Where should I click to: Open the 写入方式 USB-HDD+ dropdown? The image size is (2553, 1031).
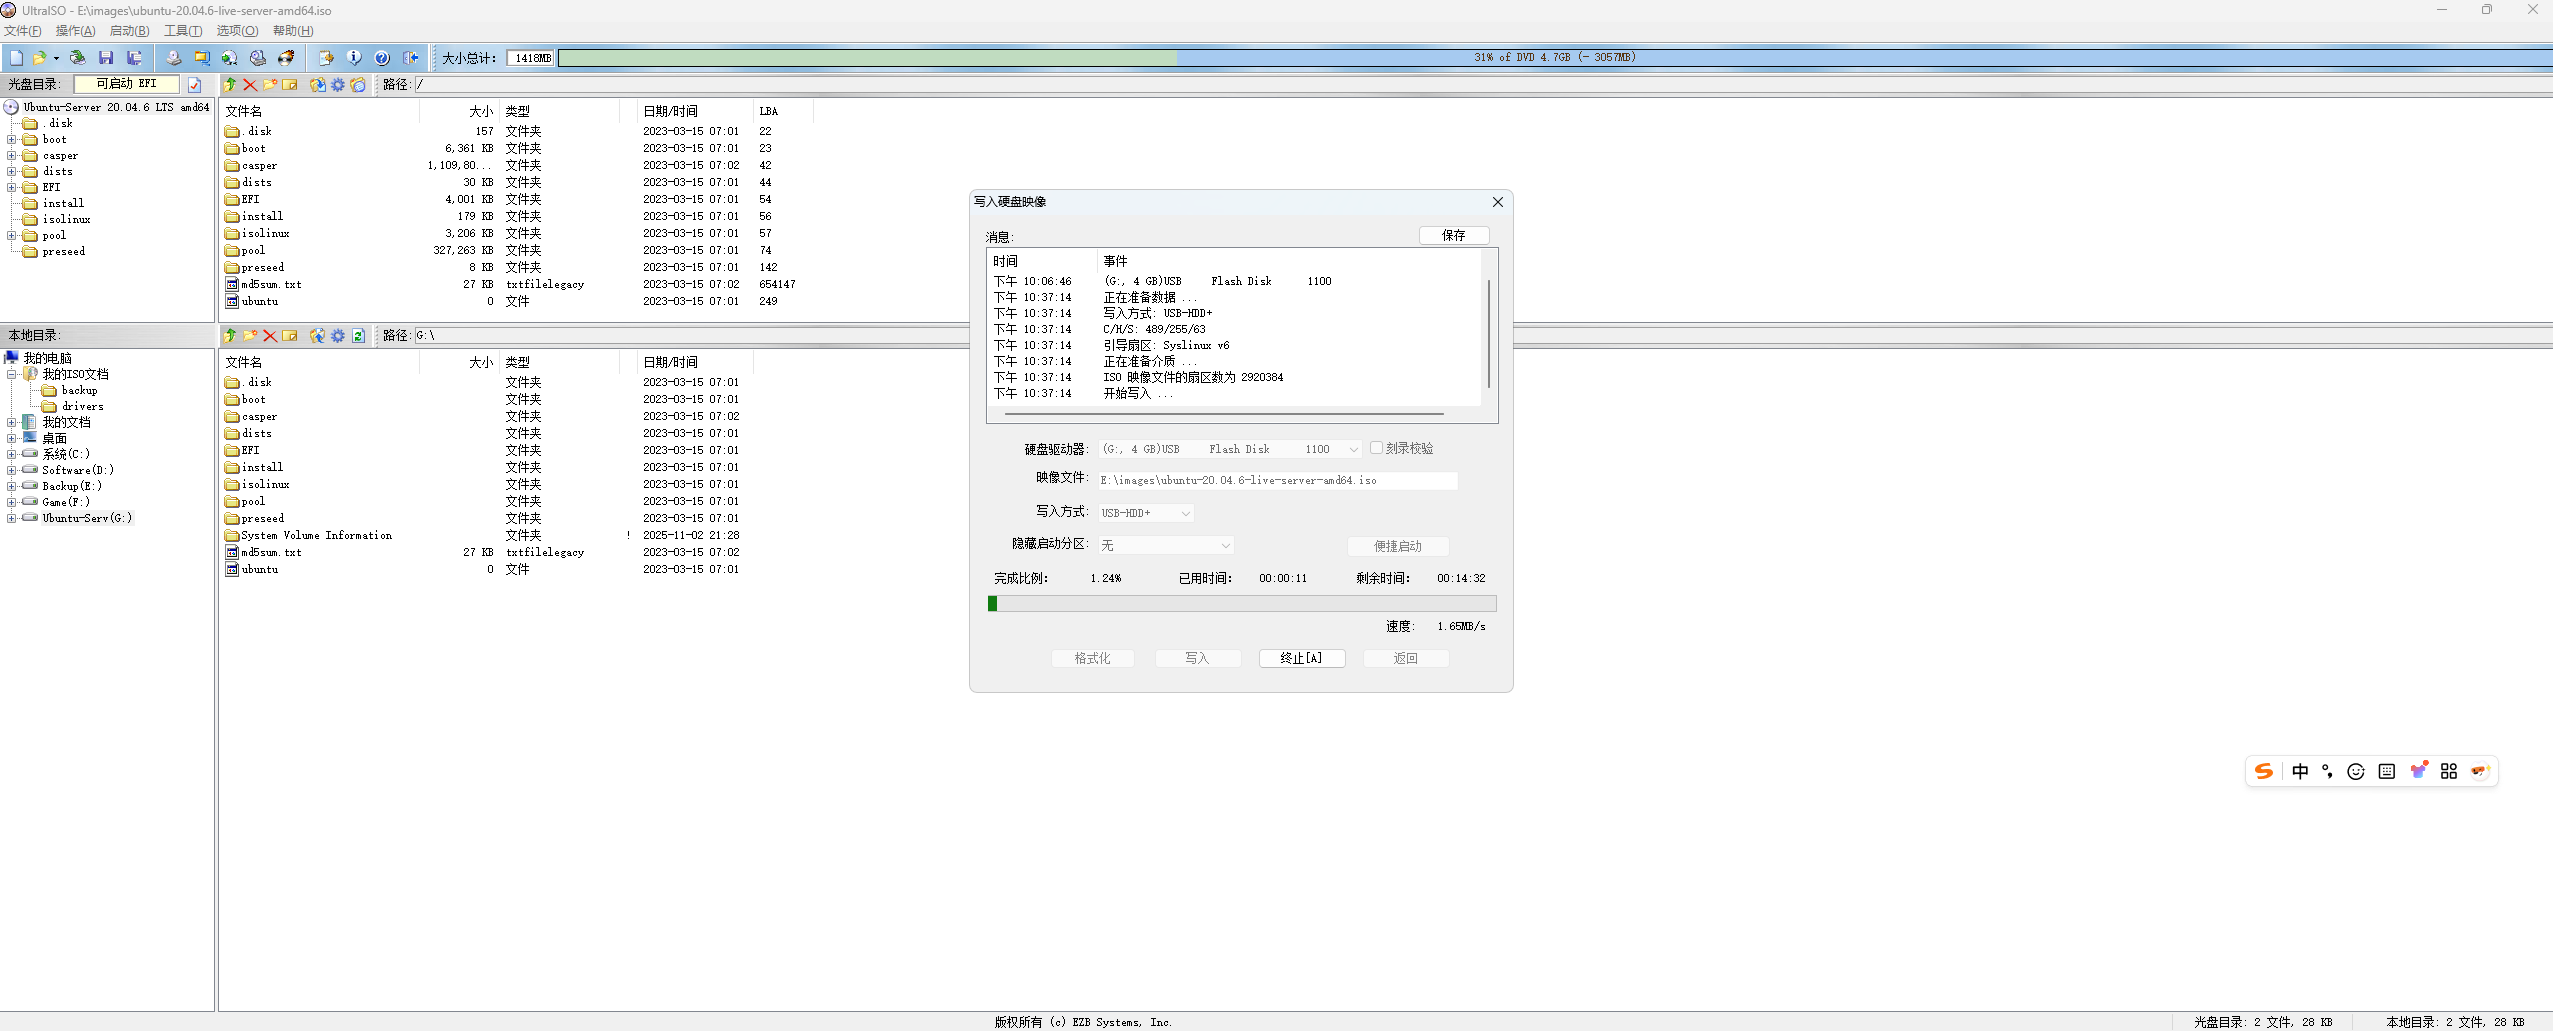pos(1185,513)
